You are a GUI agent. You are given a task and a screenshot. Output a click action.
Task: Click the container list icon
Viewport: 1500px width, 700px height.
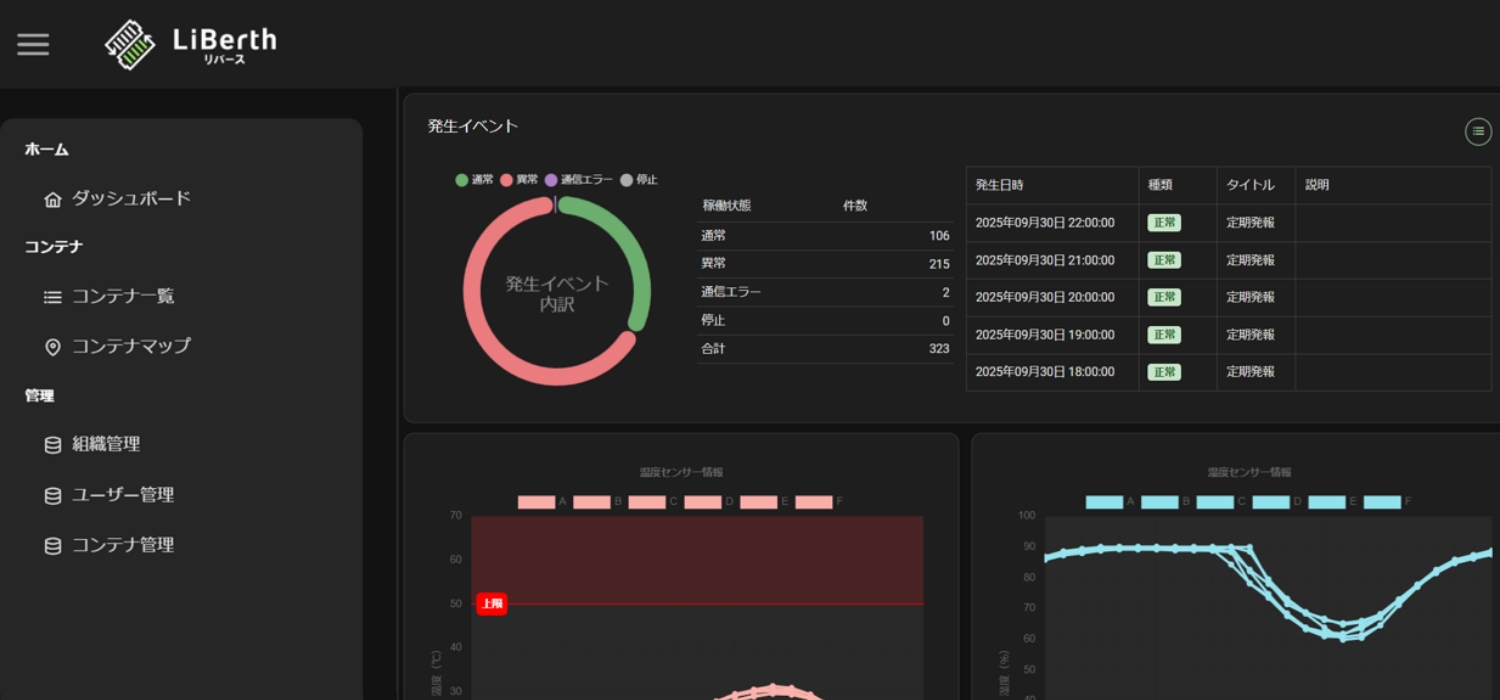tap(53, 297)
